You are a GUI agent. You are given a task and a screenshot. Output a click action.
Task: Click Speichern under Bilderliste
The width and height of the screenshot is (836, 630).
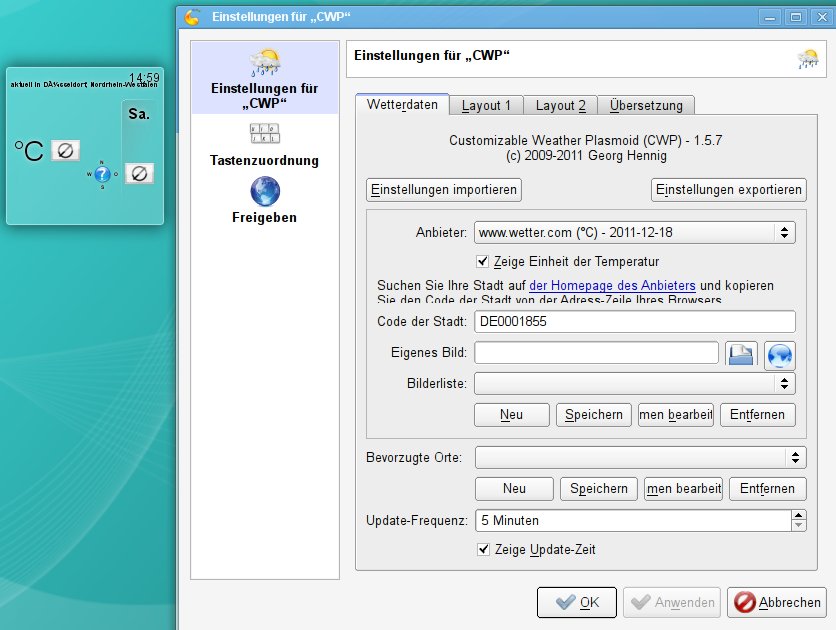pos(593,415)
